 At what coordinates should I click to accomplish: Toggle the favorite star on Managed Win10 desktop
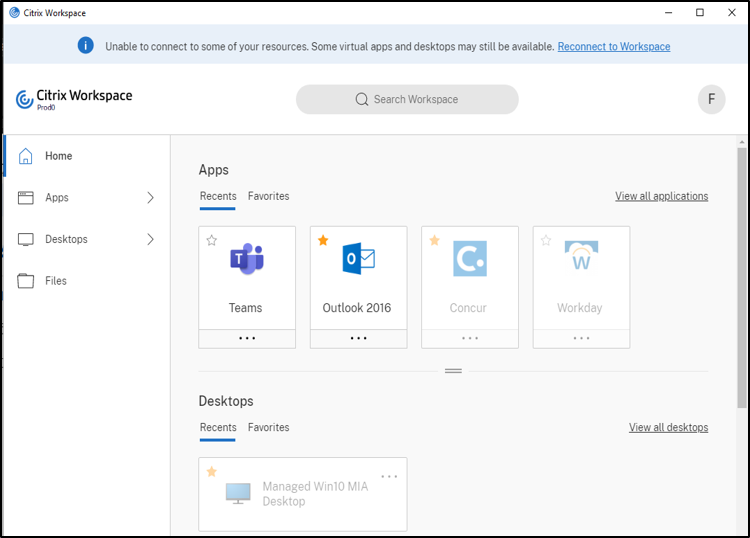coord(211,472)
